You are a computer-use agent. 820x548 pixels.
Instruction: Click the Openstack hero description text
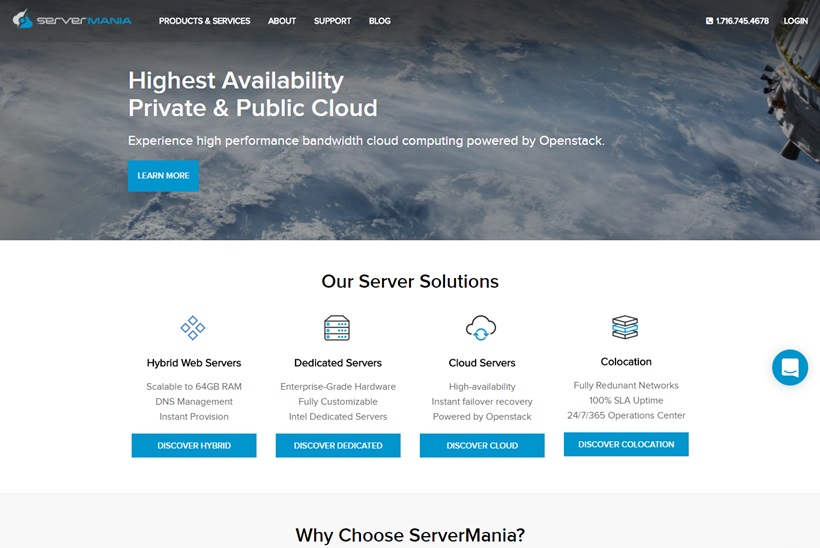pyautogui.click(x=366, y=141)
